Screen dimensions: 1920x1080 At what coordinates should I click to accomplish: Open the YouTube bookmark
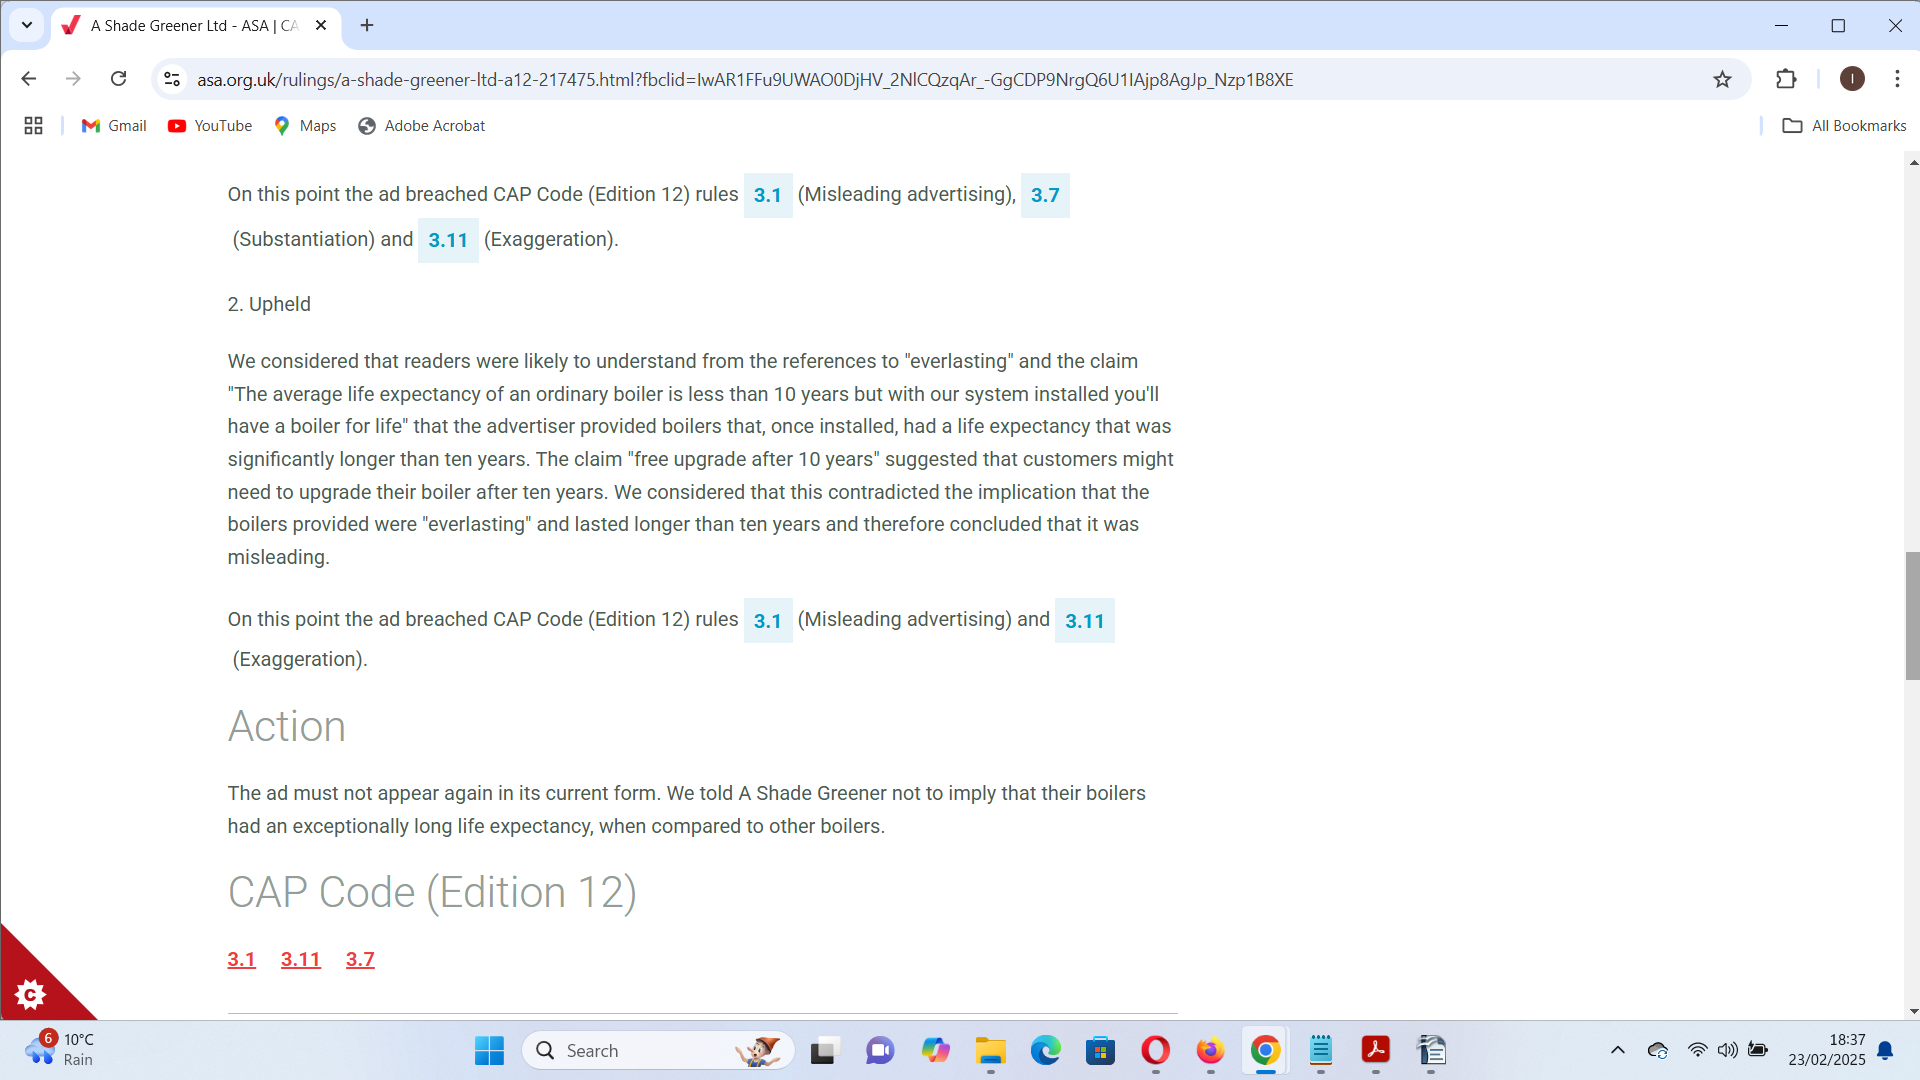pyautogui.click(x=210, y=125)
